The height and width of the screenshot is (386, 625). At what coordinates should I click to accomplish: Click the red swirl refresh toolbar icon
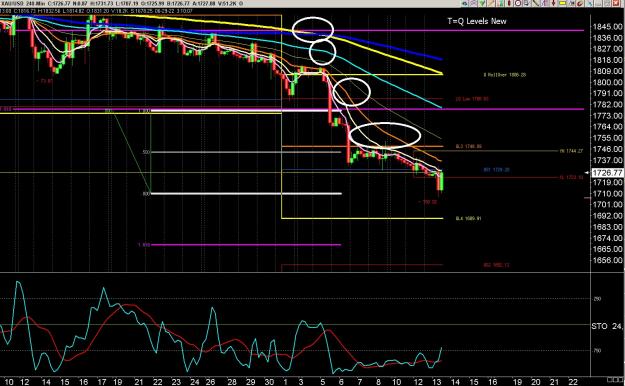point(580,3)
